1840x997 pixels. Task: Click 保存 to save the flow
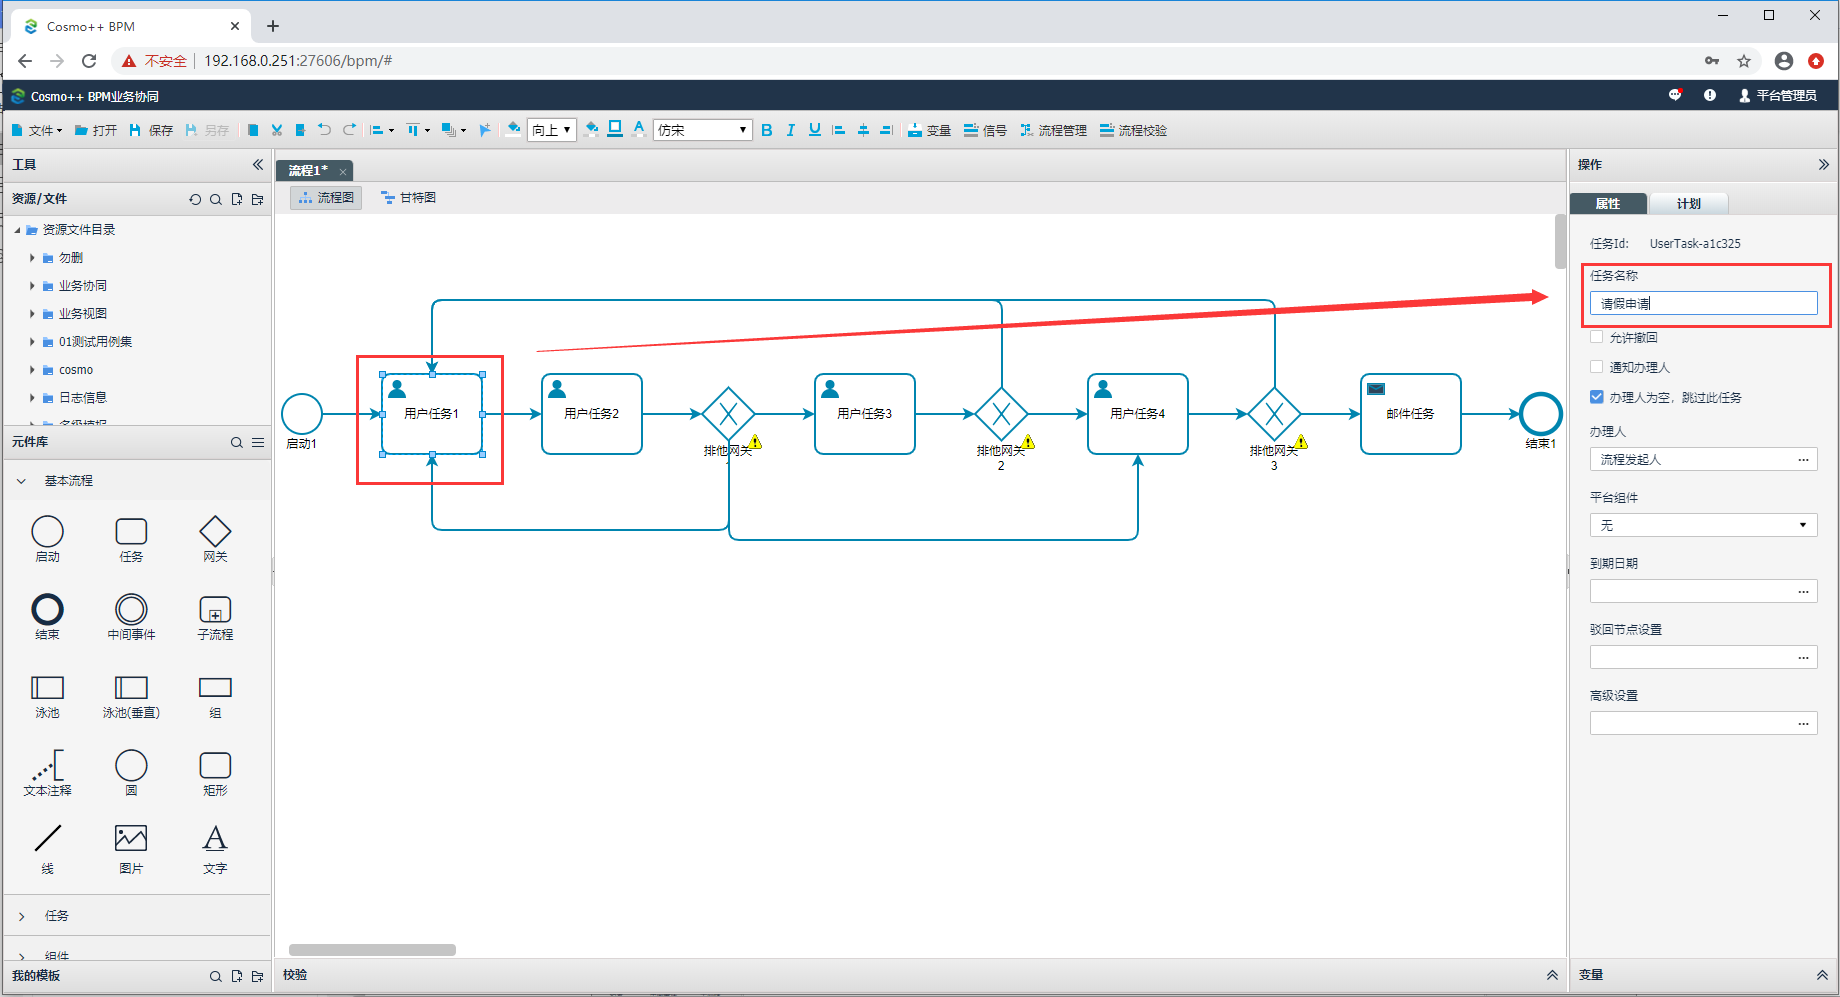(151, 130)
